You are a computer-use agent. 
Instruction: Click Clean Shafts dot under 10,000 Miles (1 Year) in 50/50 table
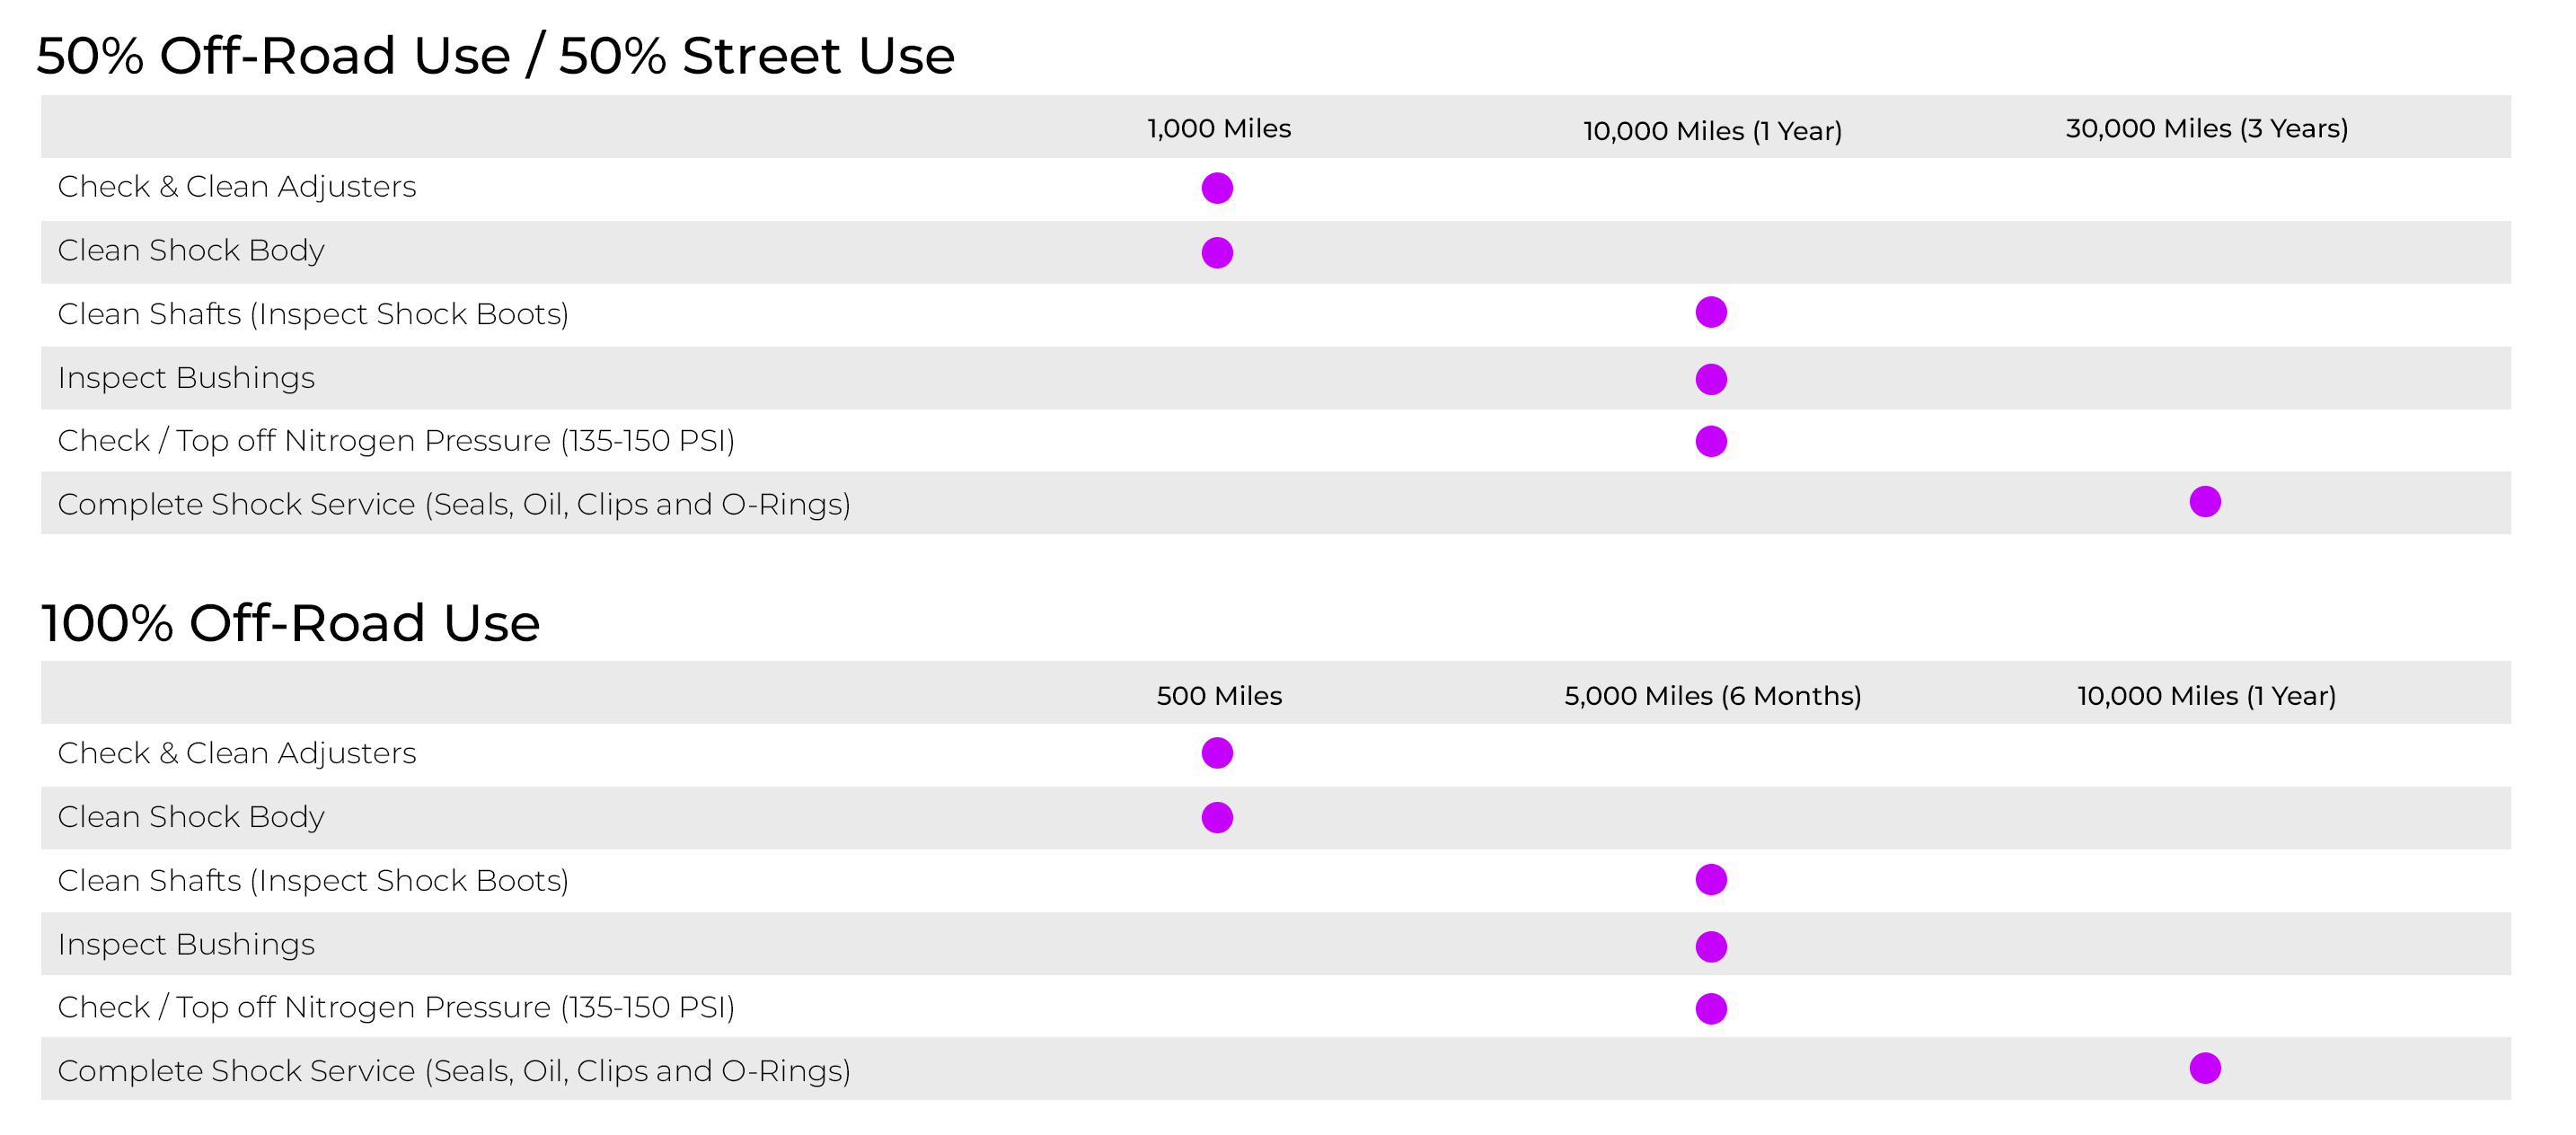pyautogui.click(x=1711, y=312)
